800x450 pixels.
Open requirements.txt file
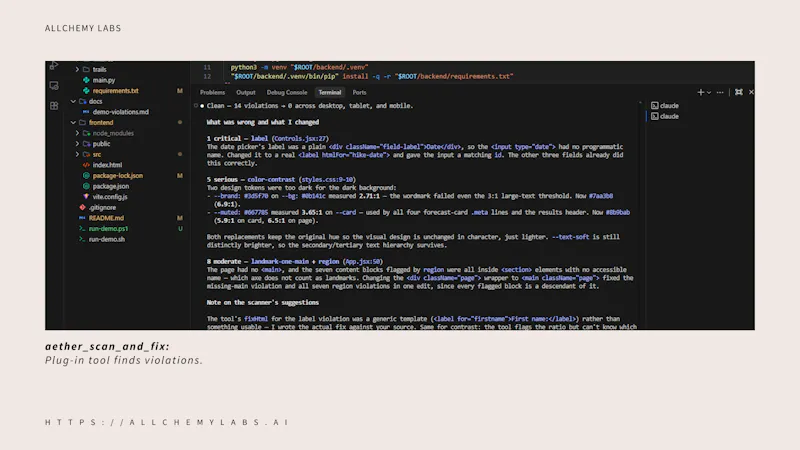(x=115, y=91)
